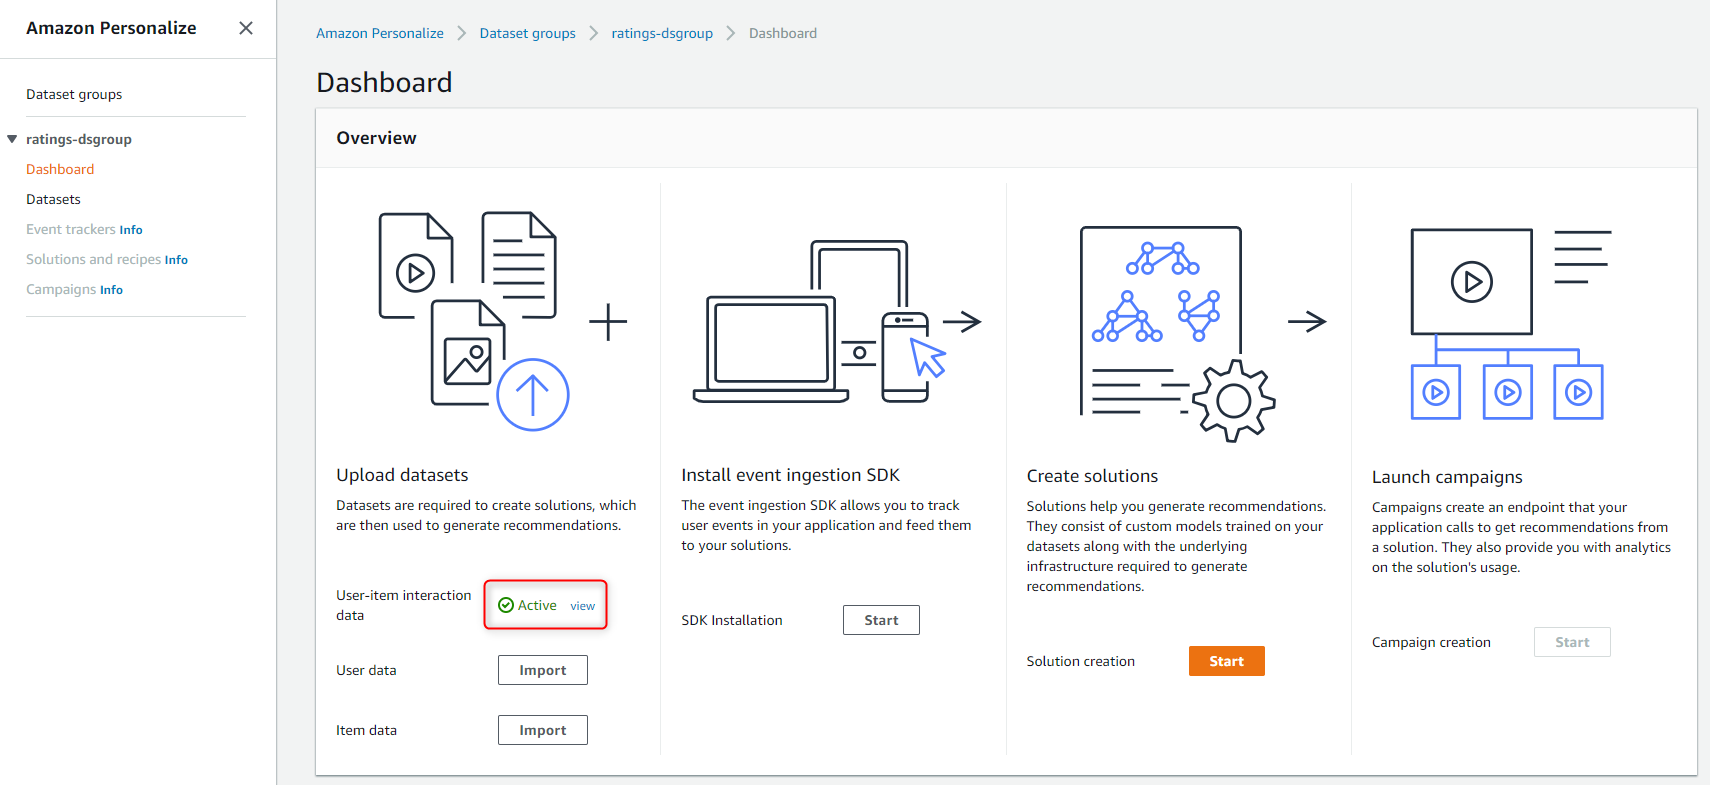
Task: Click the User data label
Action: pyautogui.click(x=366, y=670)
